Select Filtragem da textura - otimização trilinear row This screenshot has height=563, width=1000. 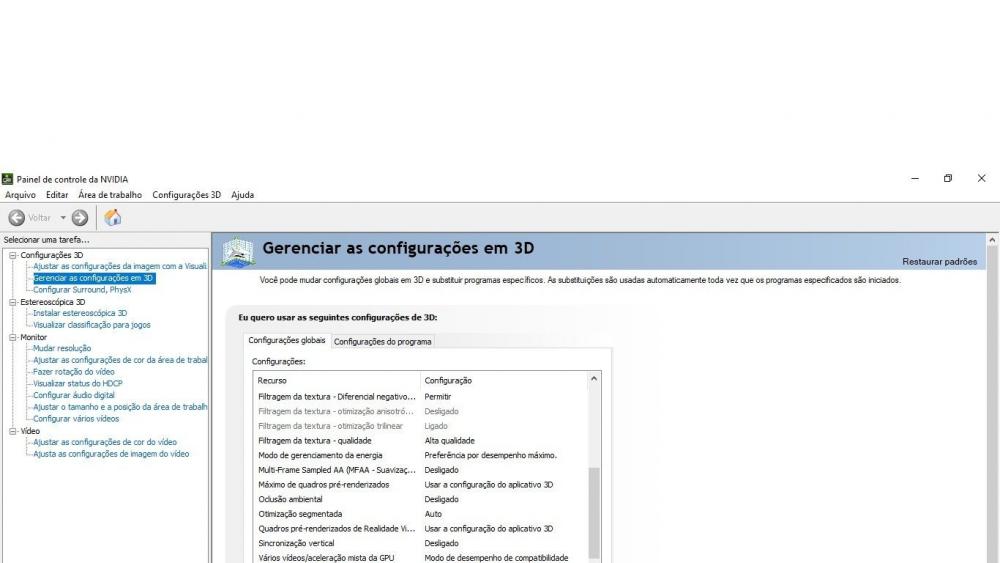coord(420,426)
